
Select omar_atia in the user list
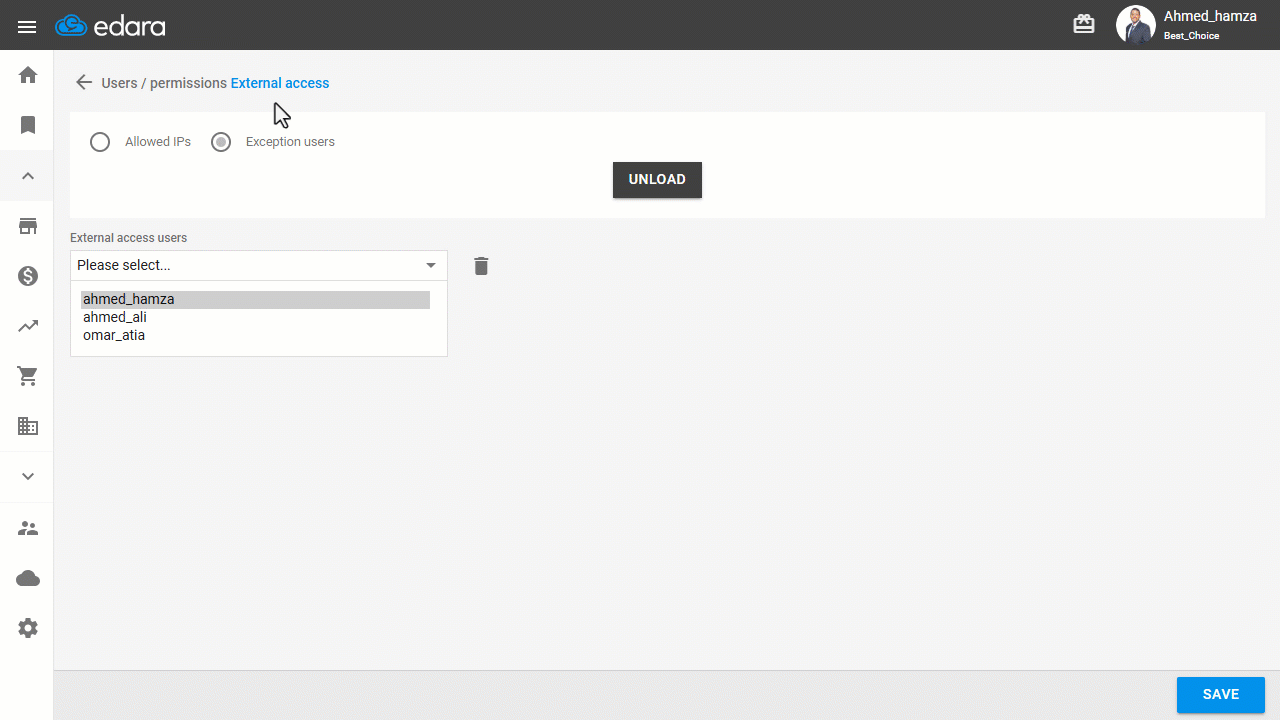click(255, 336)
